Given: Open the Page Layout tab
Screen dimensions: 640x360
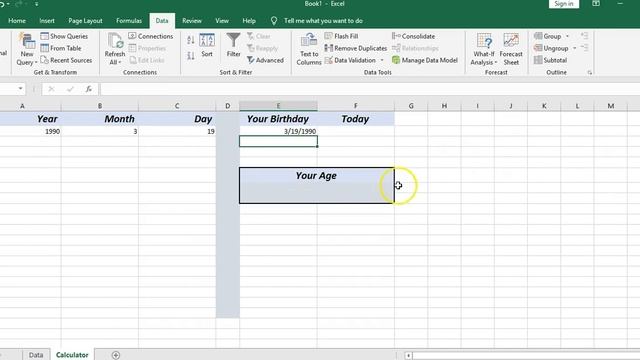Looking at the screenshot, I should [x=85, y=20].
